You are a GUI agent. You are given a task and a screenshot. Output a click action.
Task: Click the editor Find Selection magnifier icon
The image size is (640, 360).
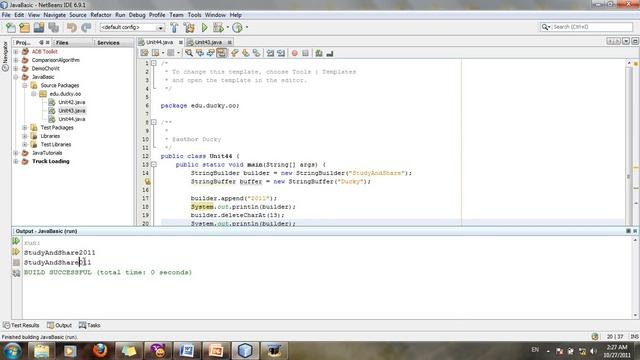189,53
